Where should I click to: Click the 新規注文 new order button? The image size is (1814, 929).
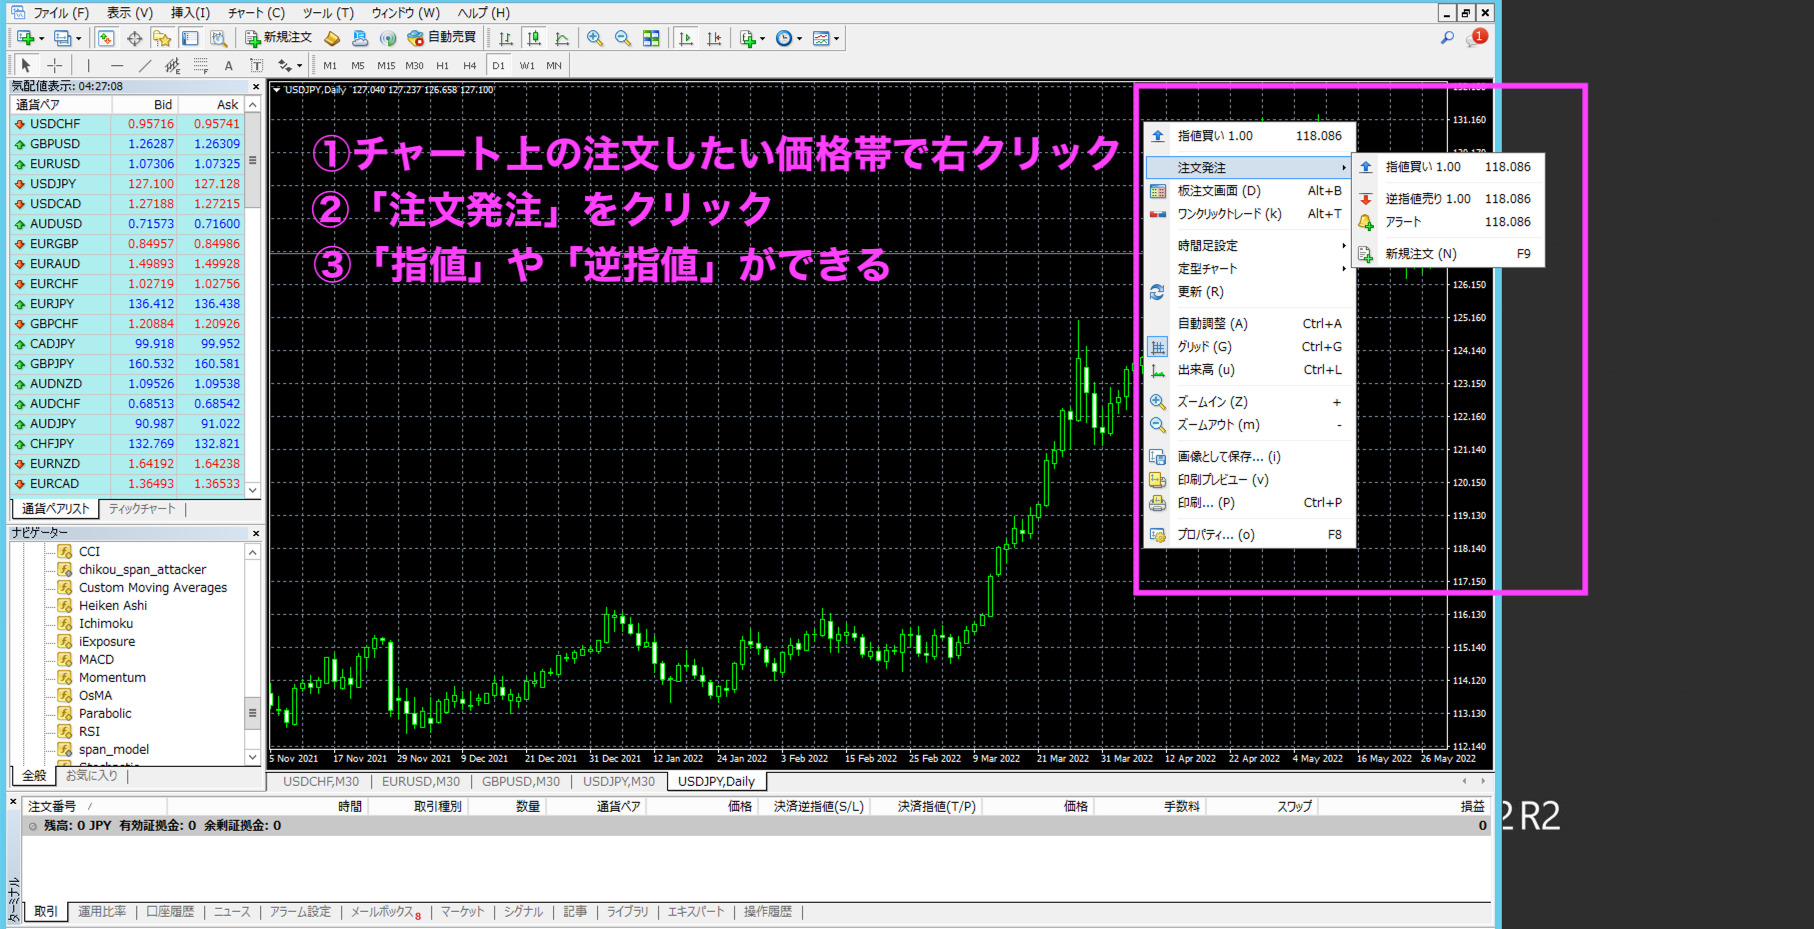(279, 38)
